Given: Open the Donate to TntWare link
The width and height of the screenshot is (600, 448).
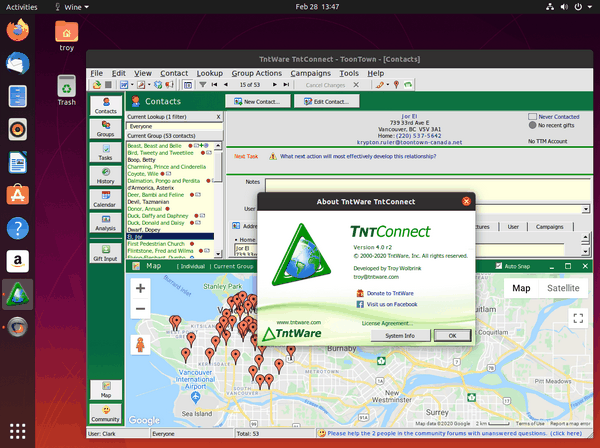Looking at the screenshot, I should click(x=390, y=293).
